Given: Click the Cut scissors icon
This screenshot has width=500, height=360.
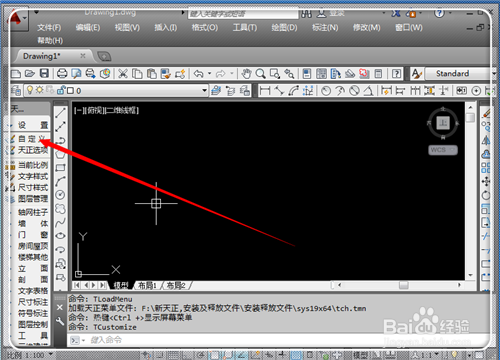Looking at the screenshot, I should (123, 73).
